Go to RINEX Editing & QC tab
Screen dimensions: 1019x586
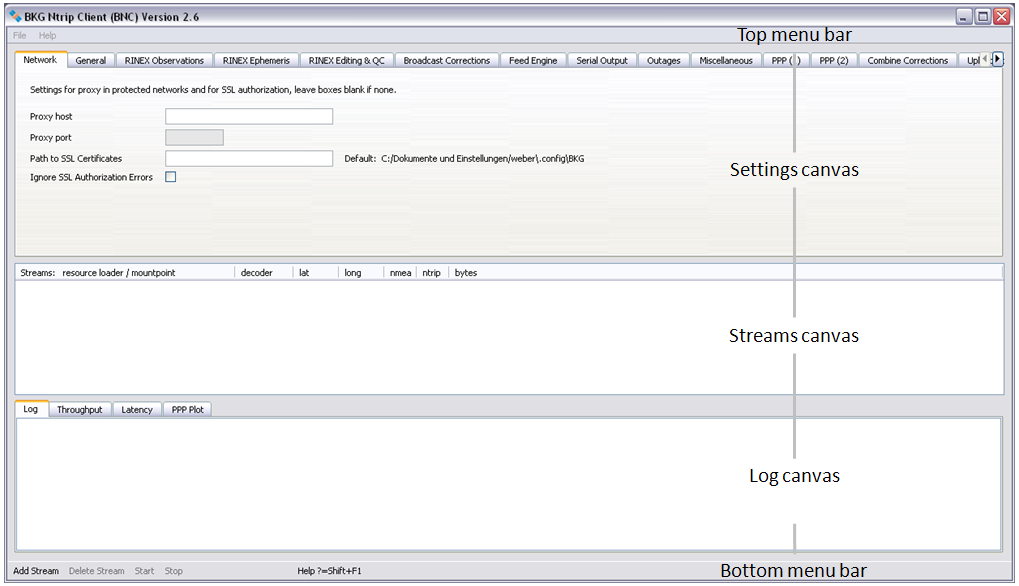346,61
